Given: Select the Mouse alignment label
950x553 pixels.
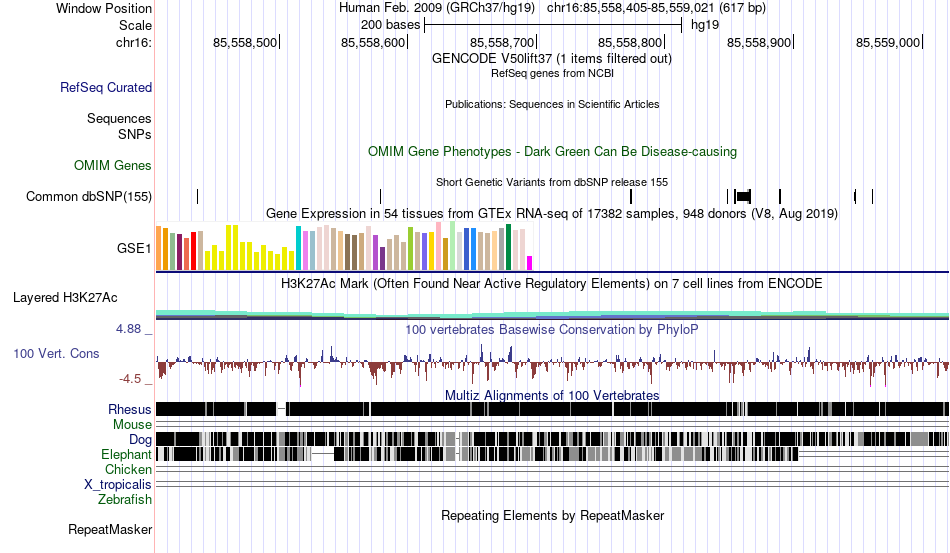Looking at the screenshot, I should pos(132,425).
